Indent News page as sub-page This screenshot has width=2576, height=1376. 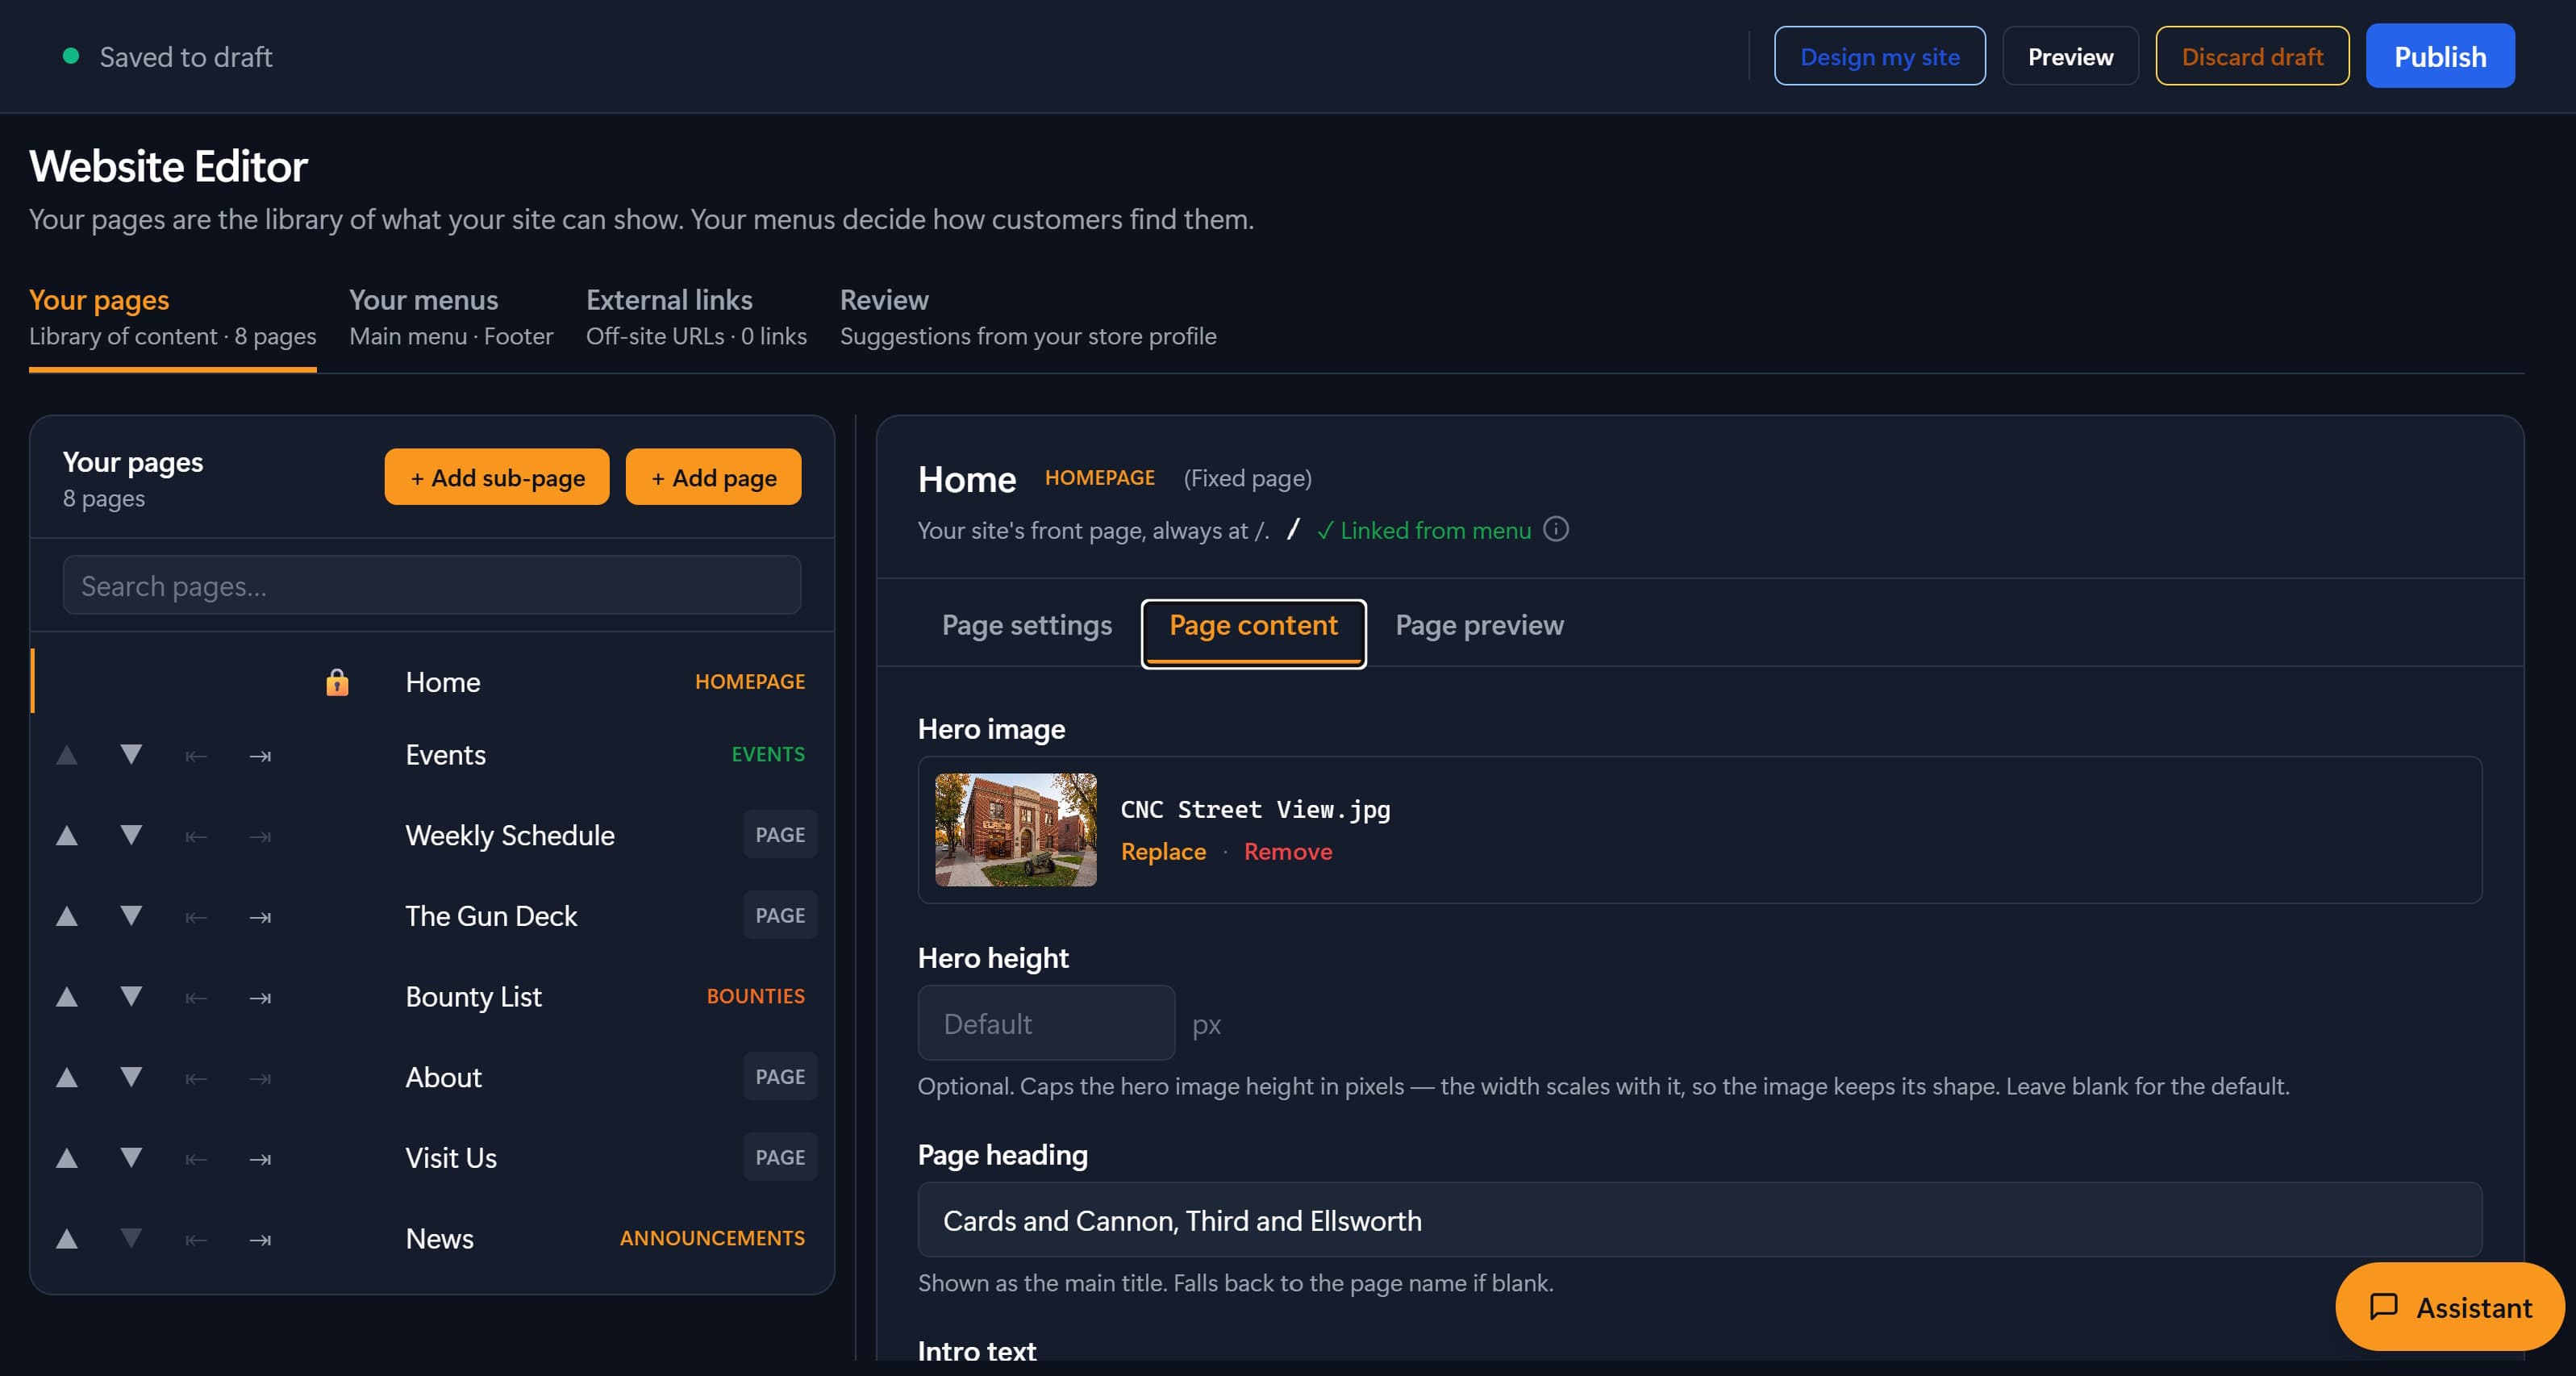point(260,1240)
